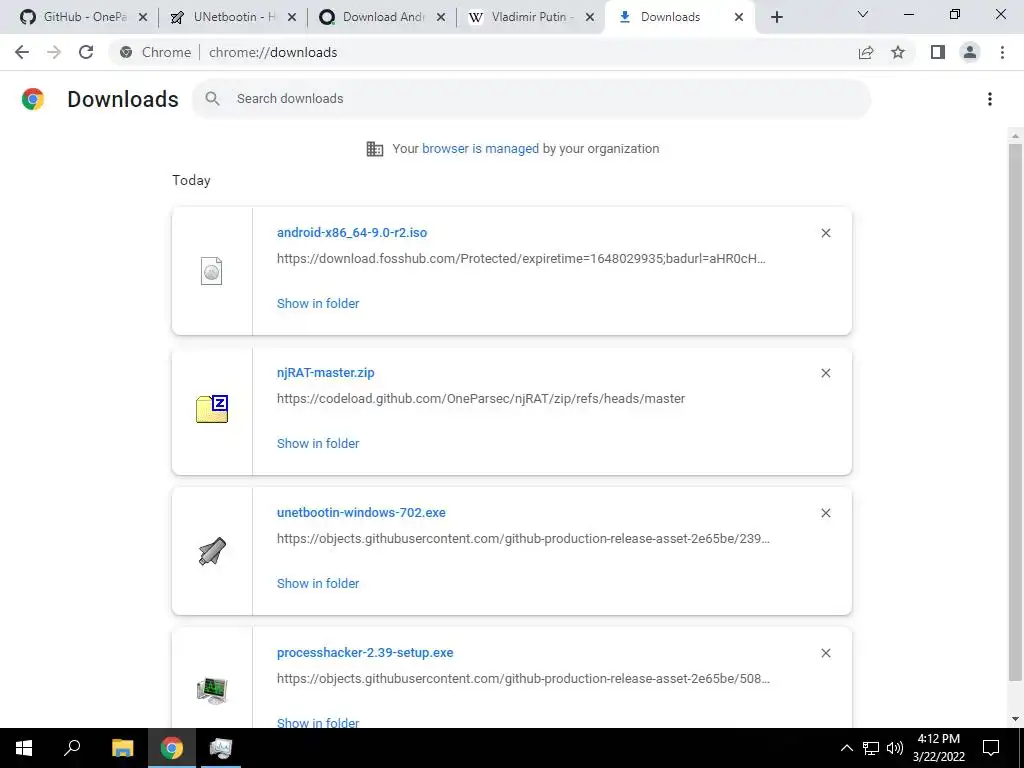
Task: Open the processhacker githubusercontent source URL
Action: coord(523,679)
